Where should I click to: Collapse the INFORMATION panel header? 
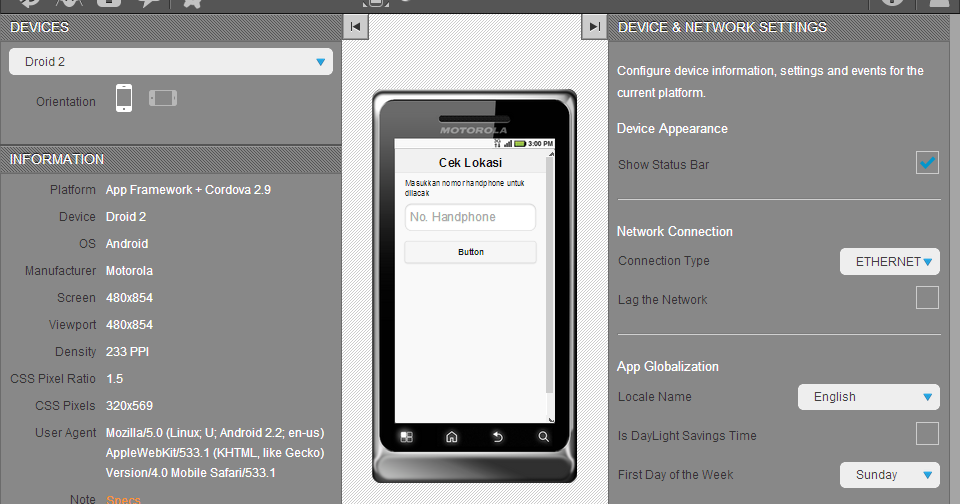click(x=171, y=159)
